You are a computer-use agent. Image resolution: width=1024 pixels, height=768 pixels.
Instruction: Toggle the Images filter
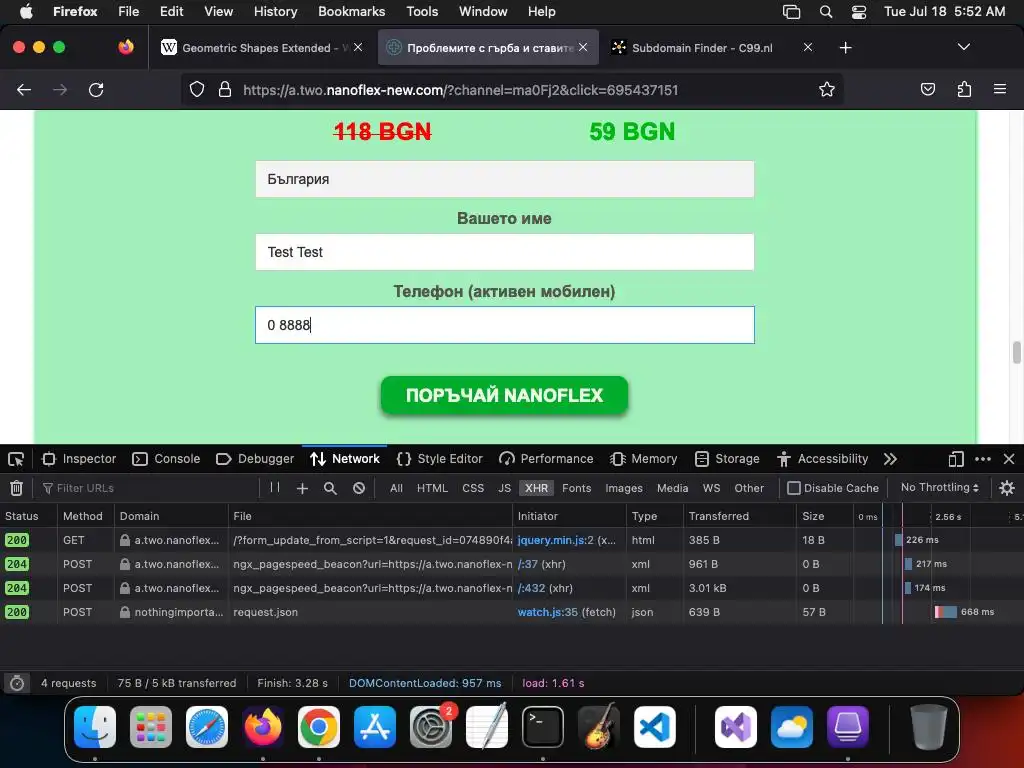624,488
